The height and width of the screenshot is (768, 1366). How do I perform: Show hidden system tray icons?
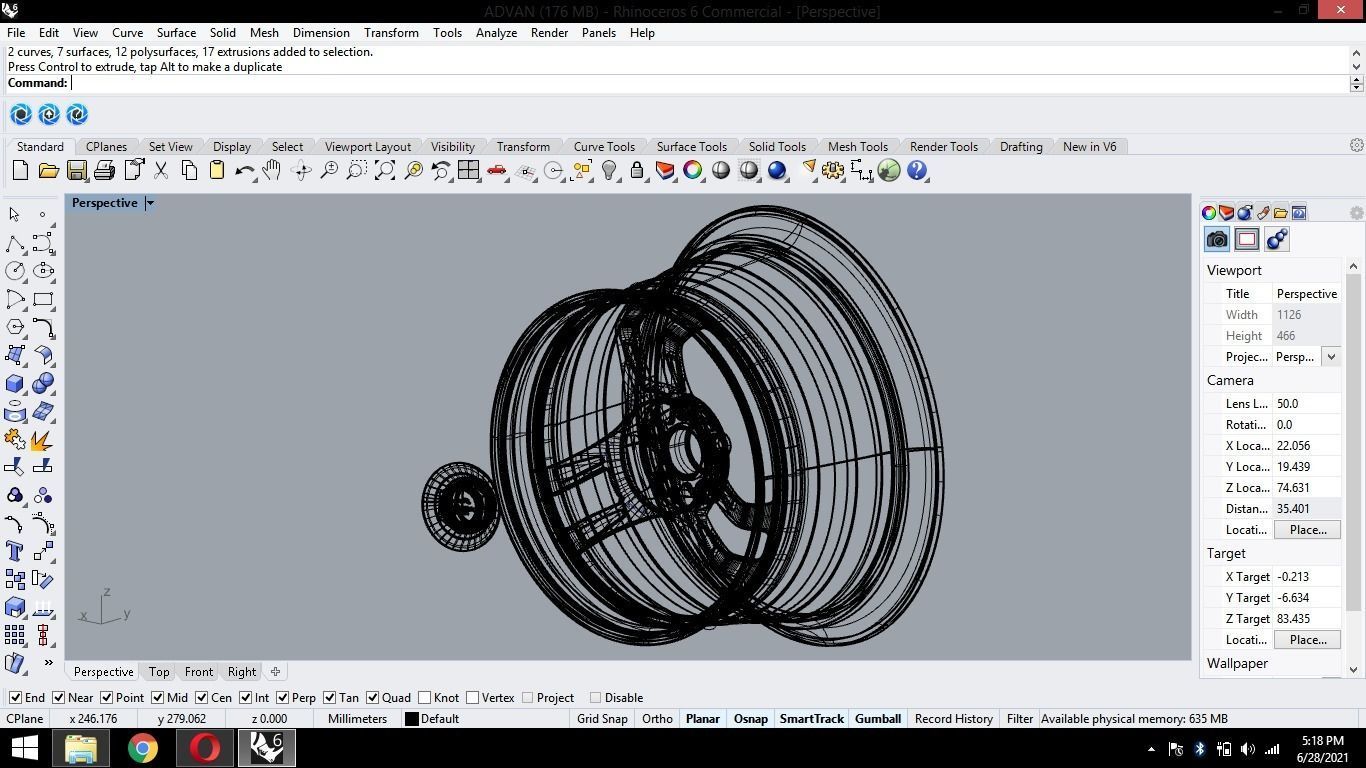pyautogui.click(x=1151, y=748)
